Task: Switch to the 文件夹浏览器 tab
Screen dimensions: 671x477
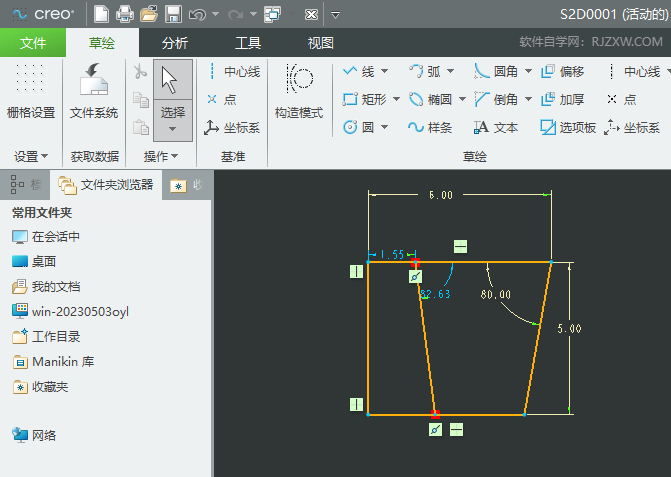Action: coord(106,185)
